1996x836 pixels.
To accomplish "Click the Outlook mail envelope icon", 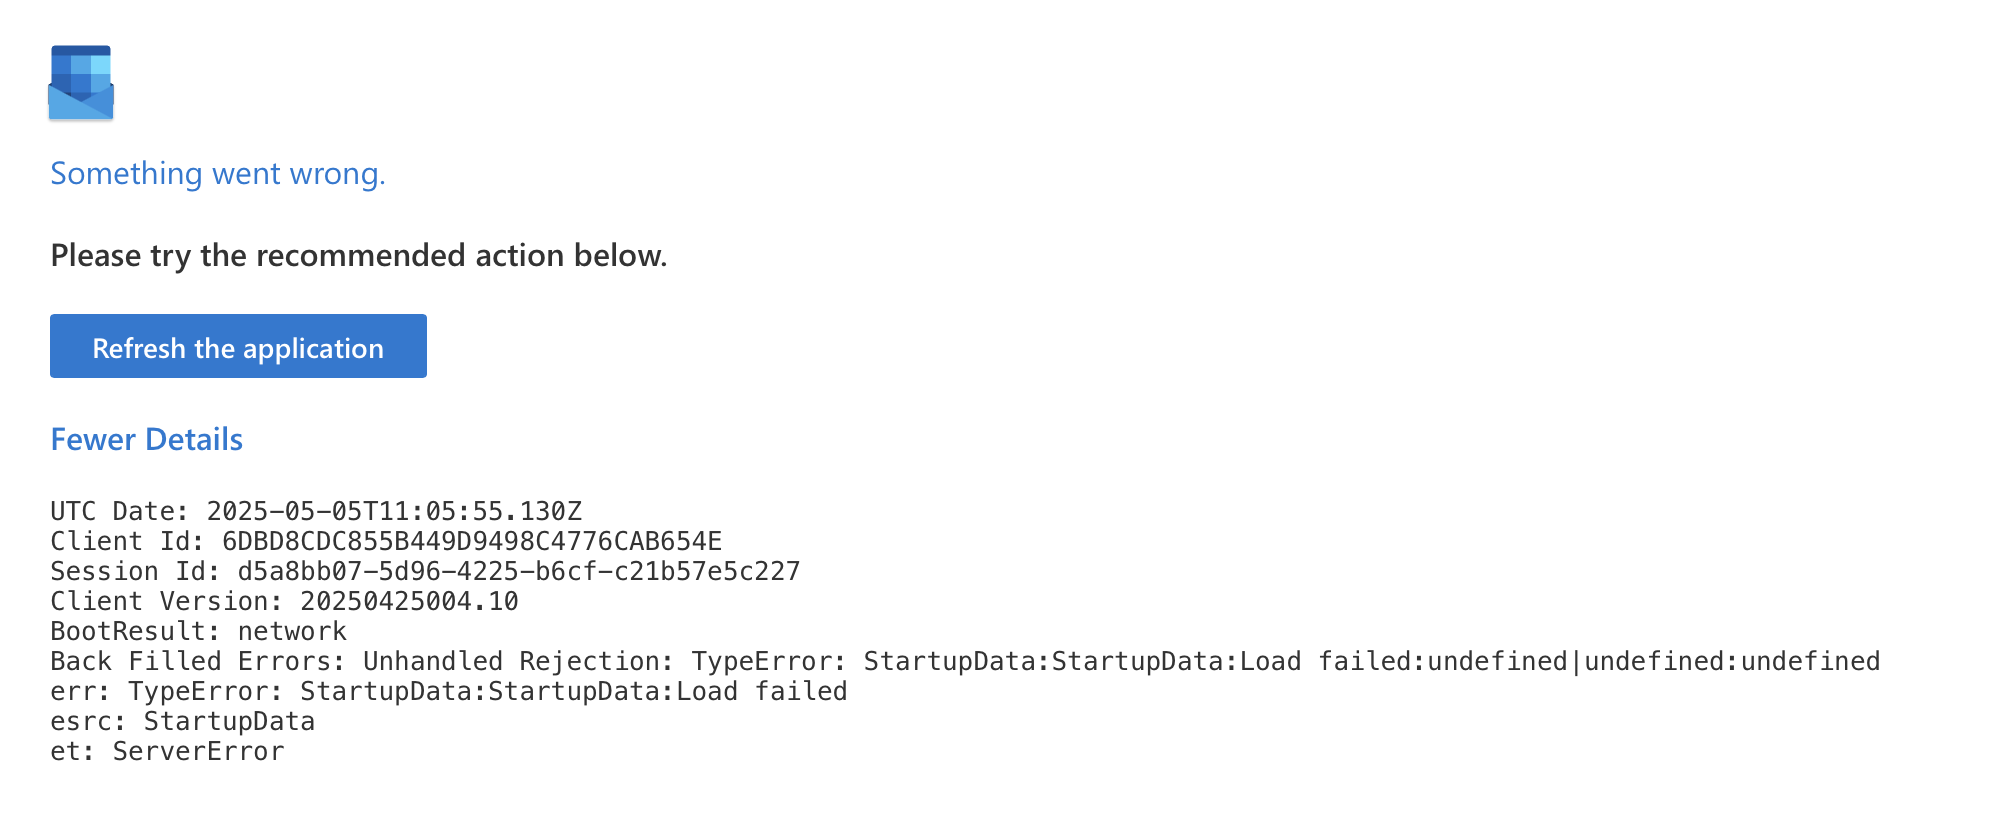I will point(81,83).
